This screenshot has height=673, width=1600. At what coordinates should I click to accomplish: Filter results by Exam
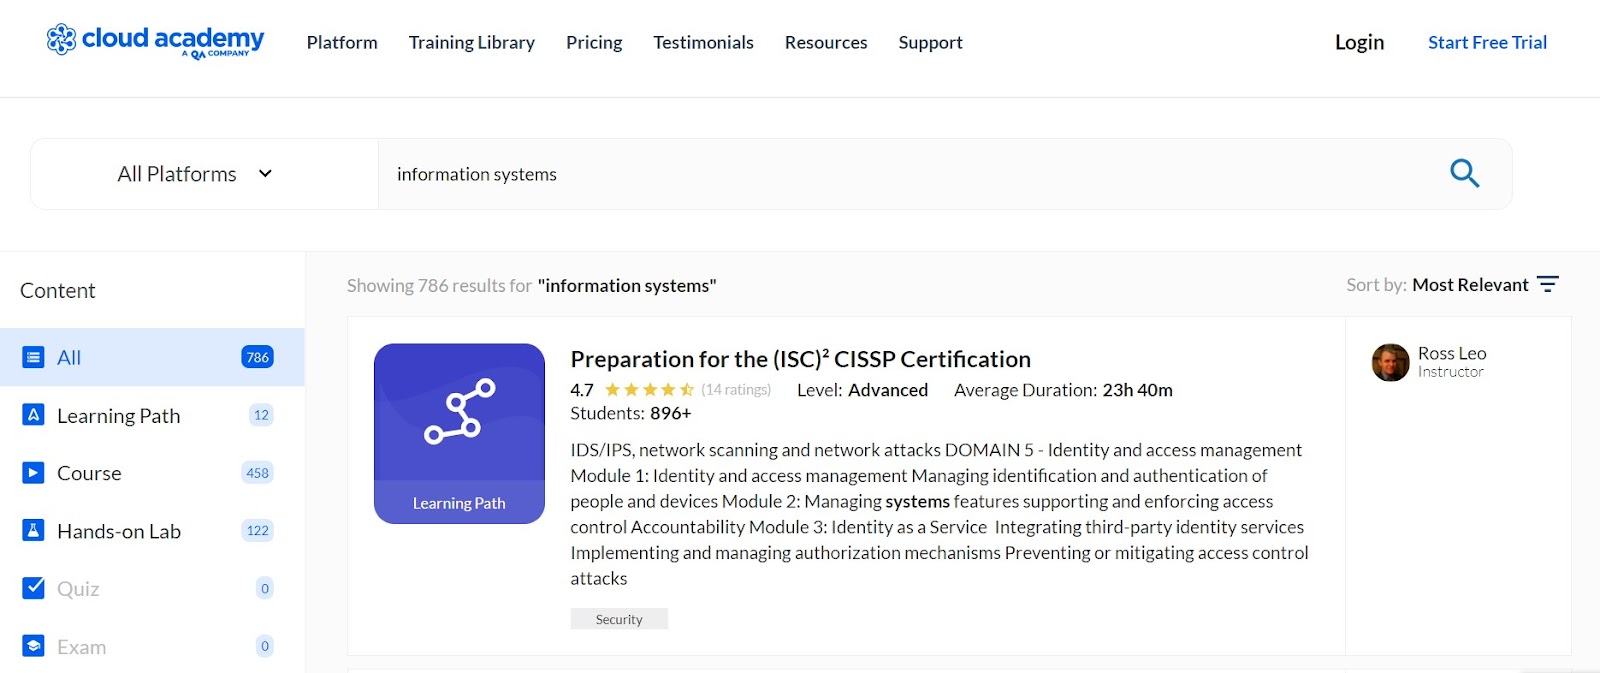[x=152, y=646]
